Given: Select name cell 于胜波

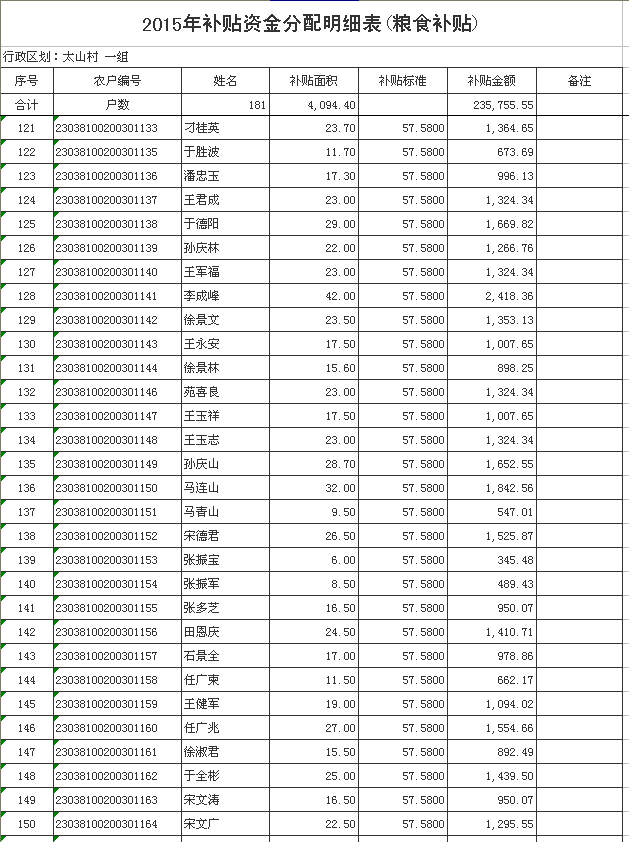Looking at the screenshot, I should pos(226,152).
